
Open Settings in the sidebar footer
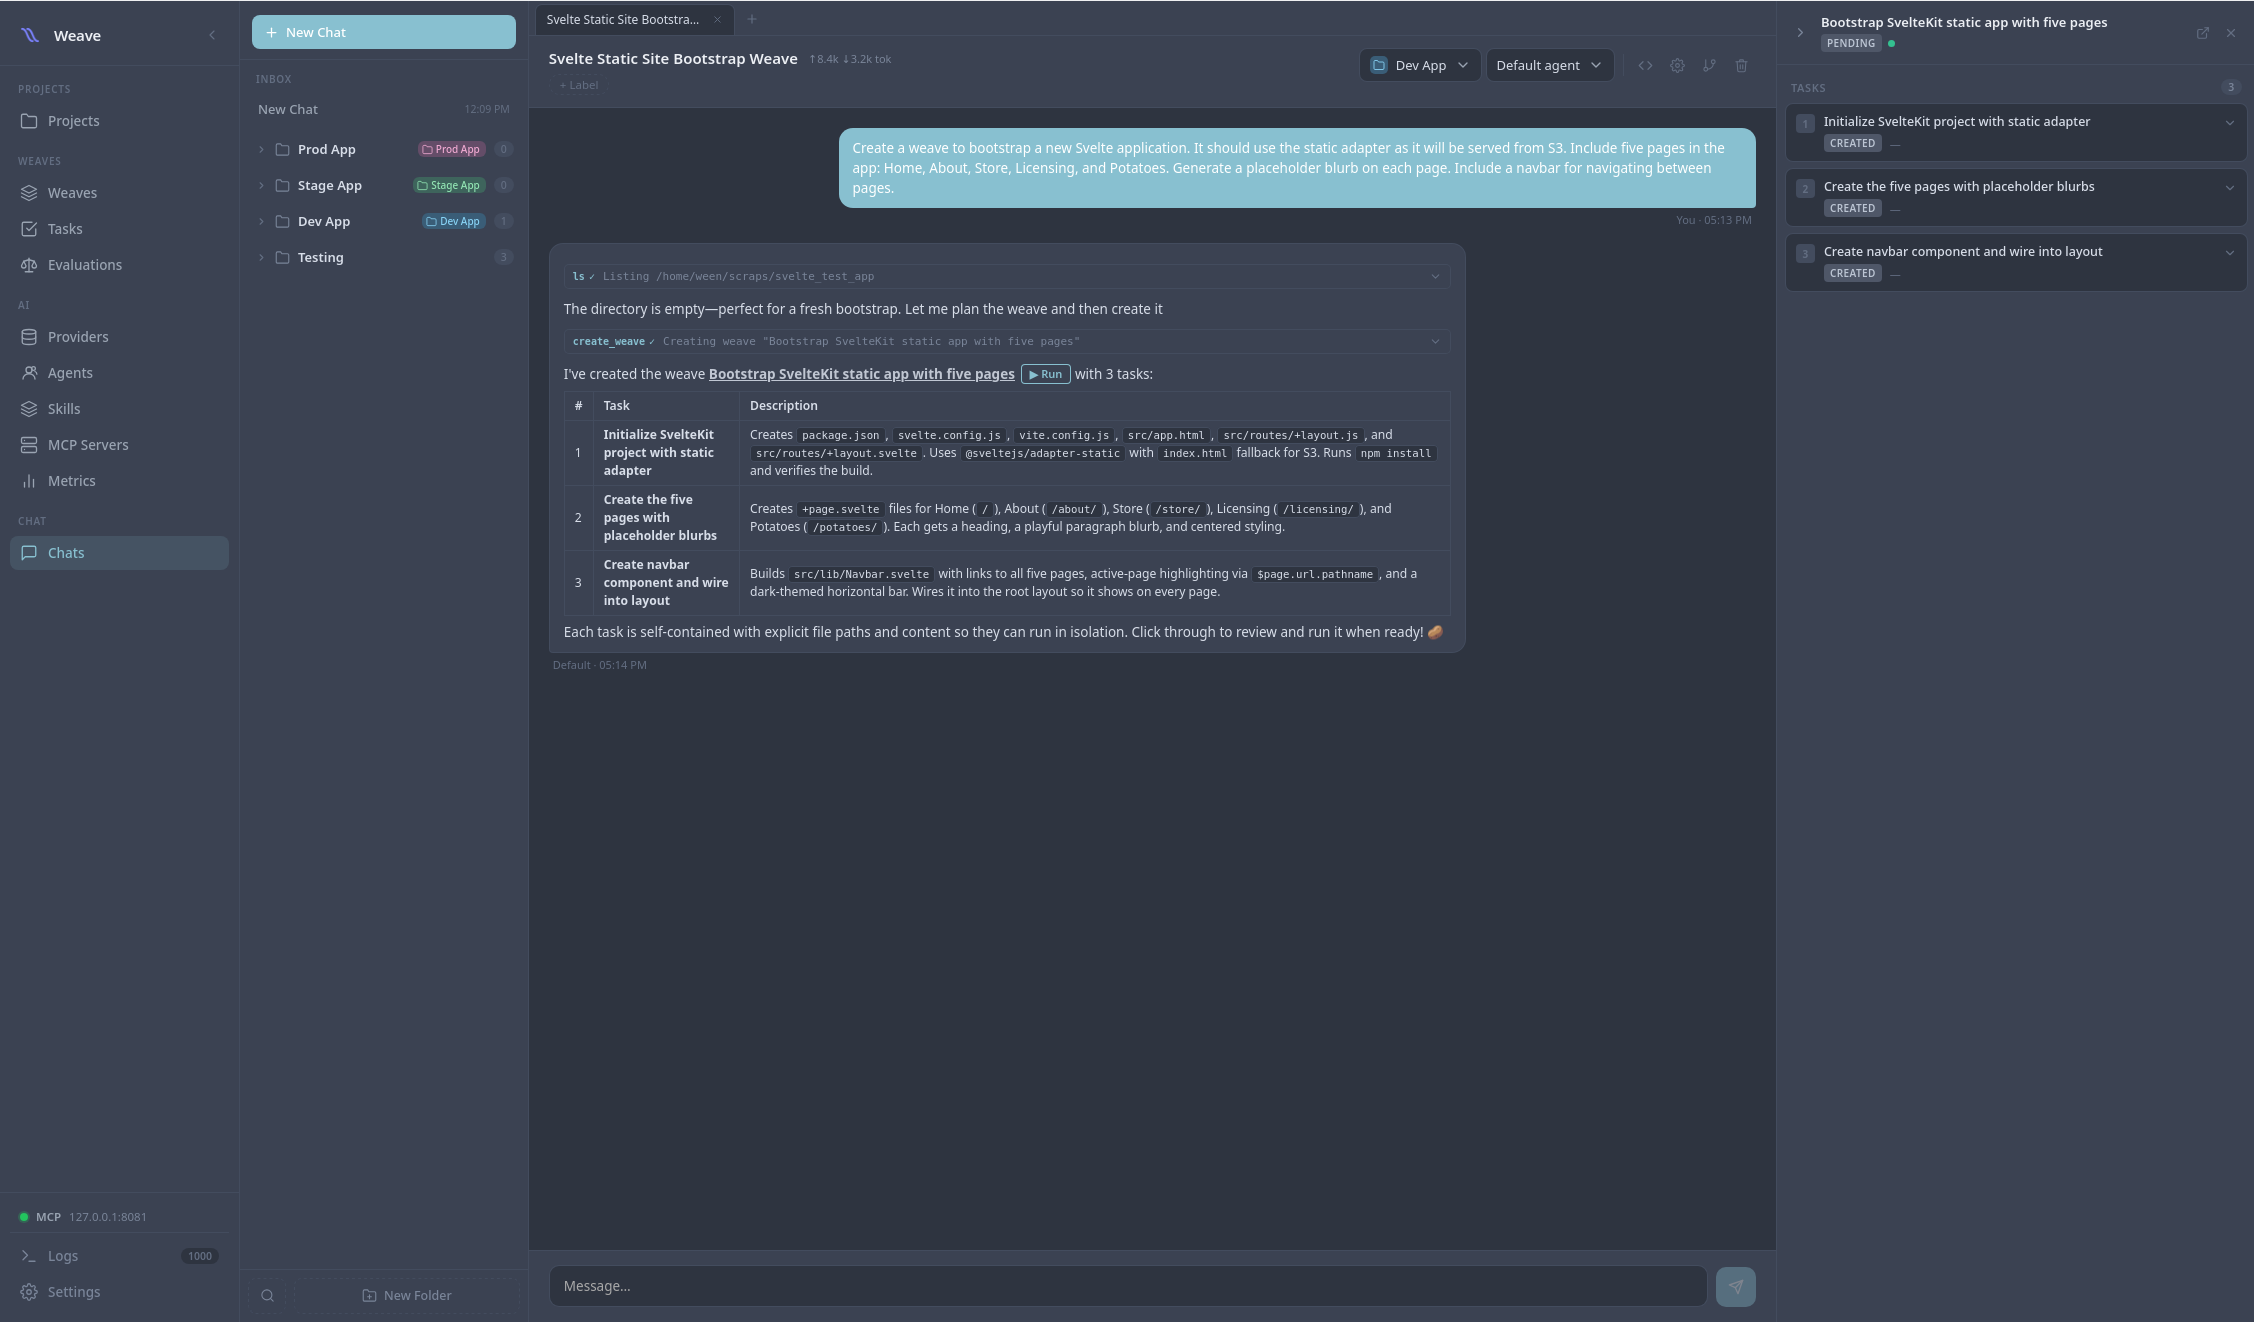119,1292
